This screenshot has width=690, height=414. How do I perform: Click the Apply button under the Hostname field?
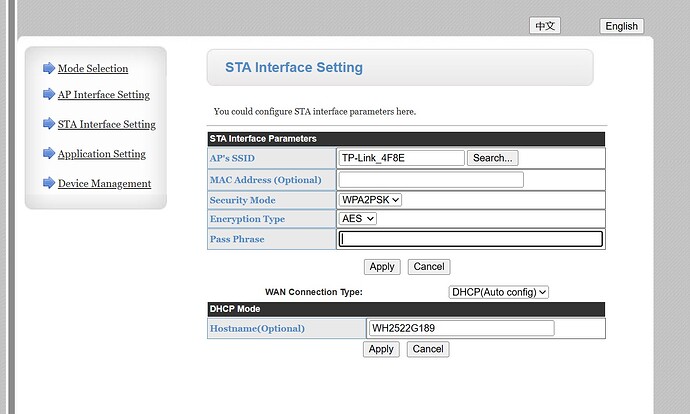pyautogui.click(x=381, y=349)
